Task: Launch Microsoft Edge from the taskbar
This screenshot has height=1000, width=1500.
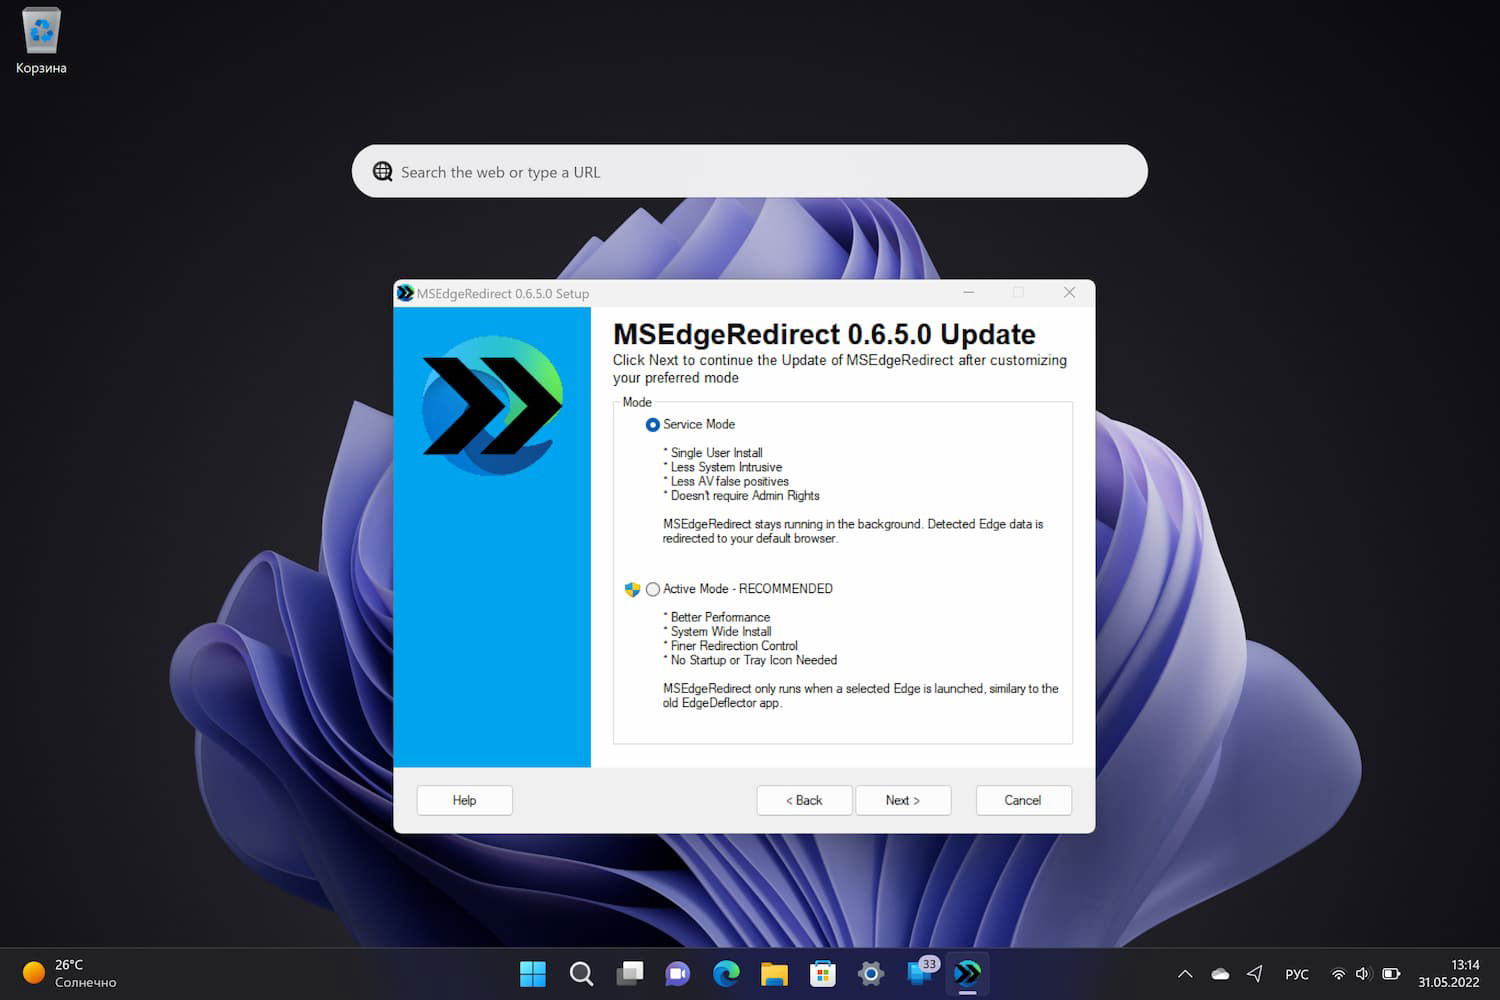Action: tap(726, 973)
